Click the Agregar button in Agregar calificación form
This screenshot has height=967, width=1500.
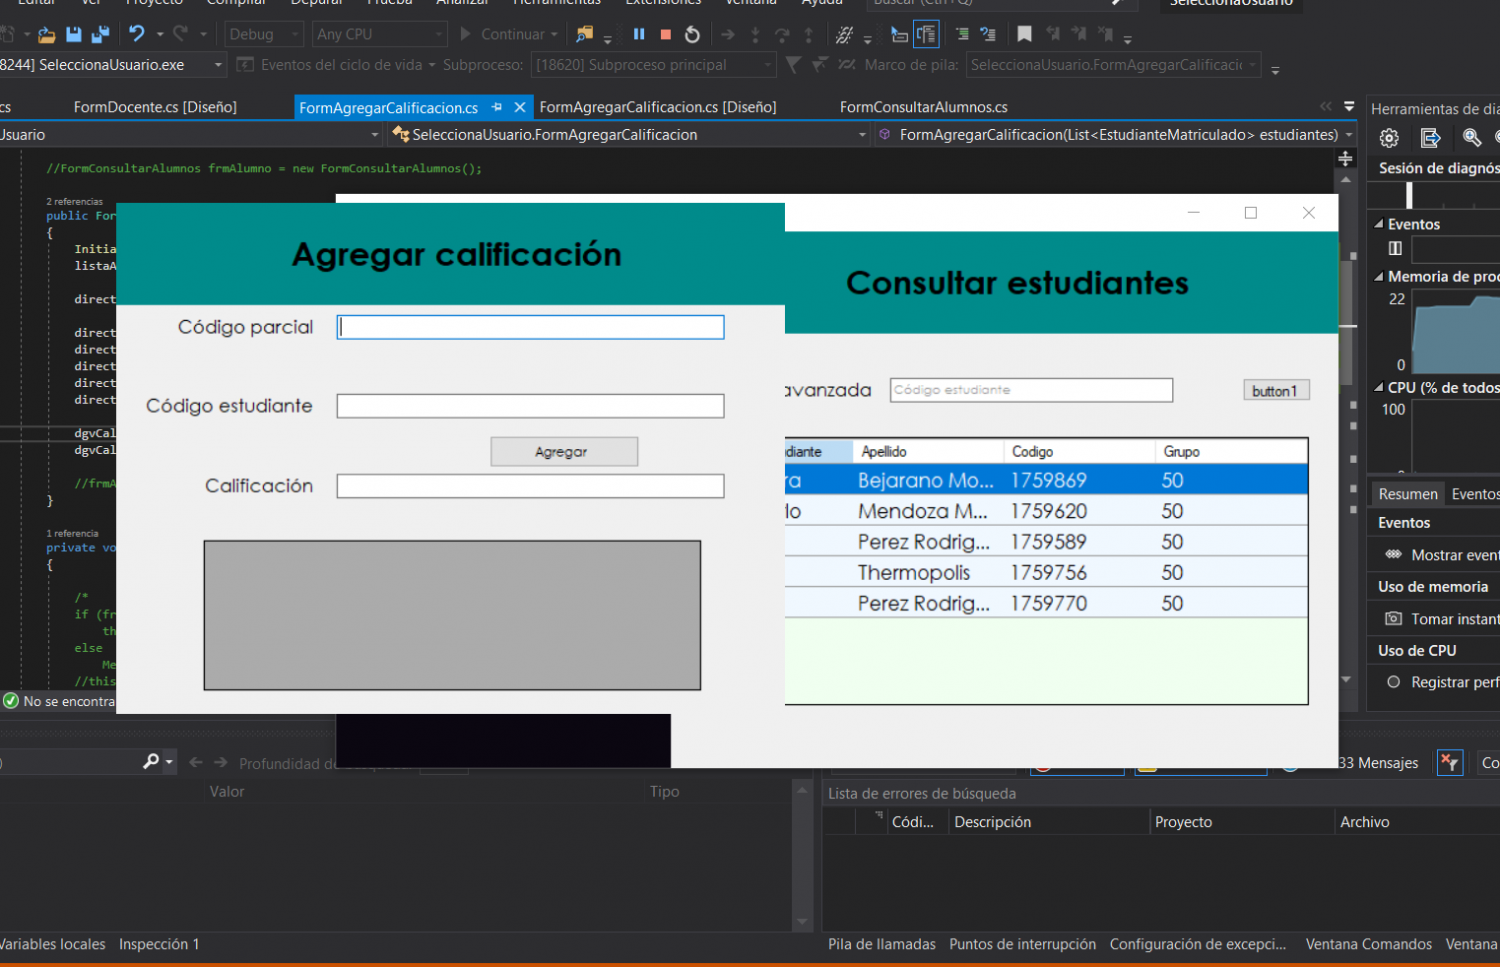point(564,452)
